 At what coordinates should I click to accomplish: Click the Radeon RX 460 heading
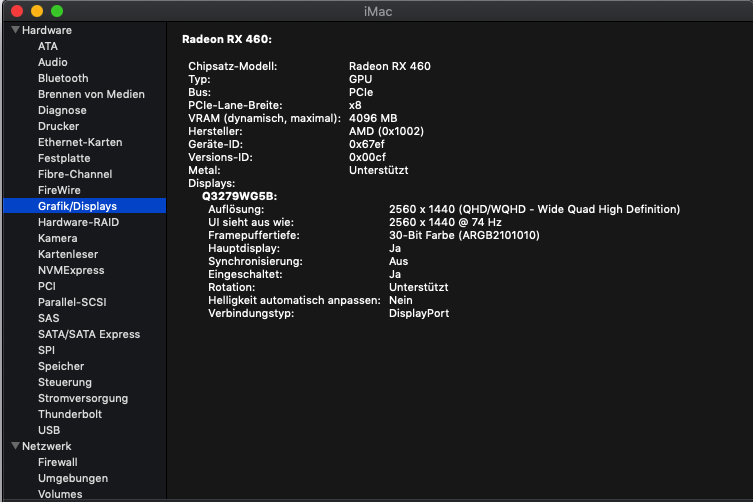(227, 39)
